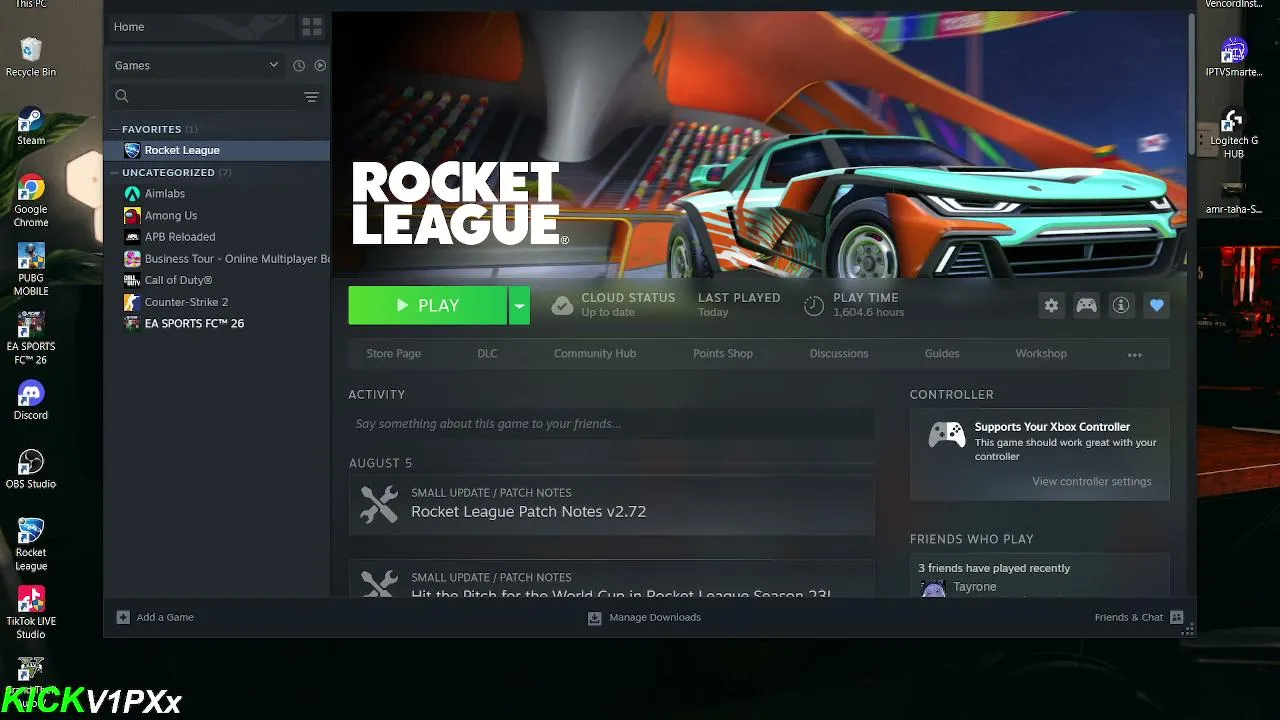Select the EA SPORTS FC 26 desktop shortcut
1280x720 pixels.
pyautogui.click(x=31, y=339)
